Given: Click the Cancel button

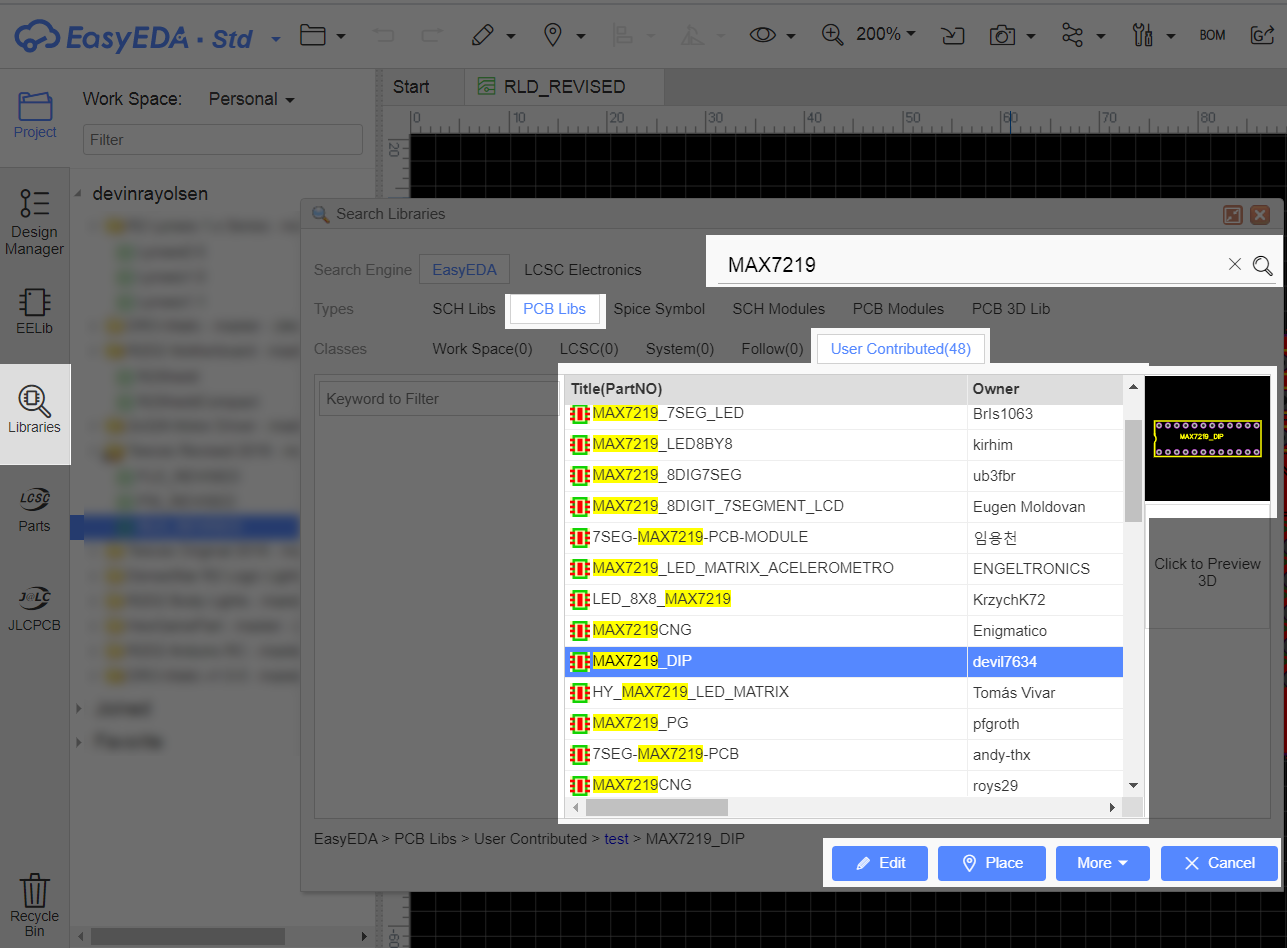Looking at the screenshot, I should [1219, 863].
